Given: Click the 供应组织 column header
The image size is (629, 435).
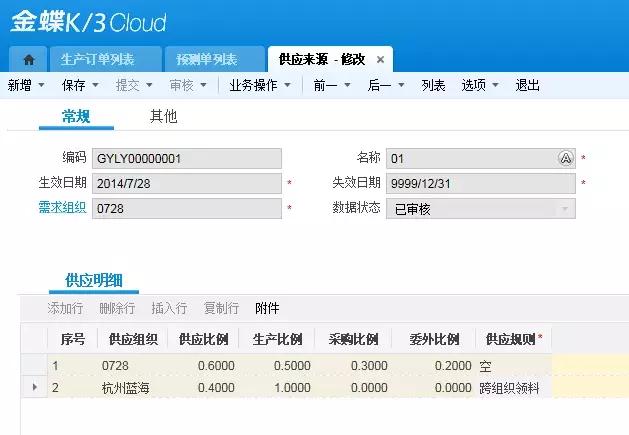Looking at the screenshot, I should click(133, 339).
